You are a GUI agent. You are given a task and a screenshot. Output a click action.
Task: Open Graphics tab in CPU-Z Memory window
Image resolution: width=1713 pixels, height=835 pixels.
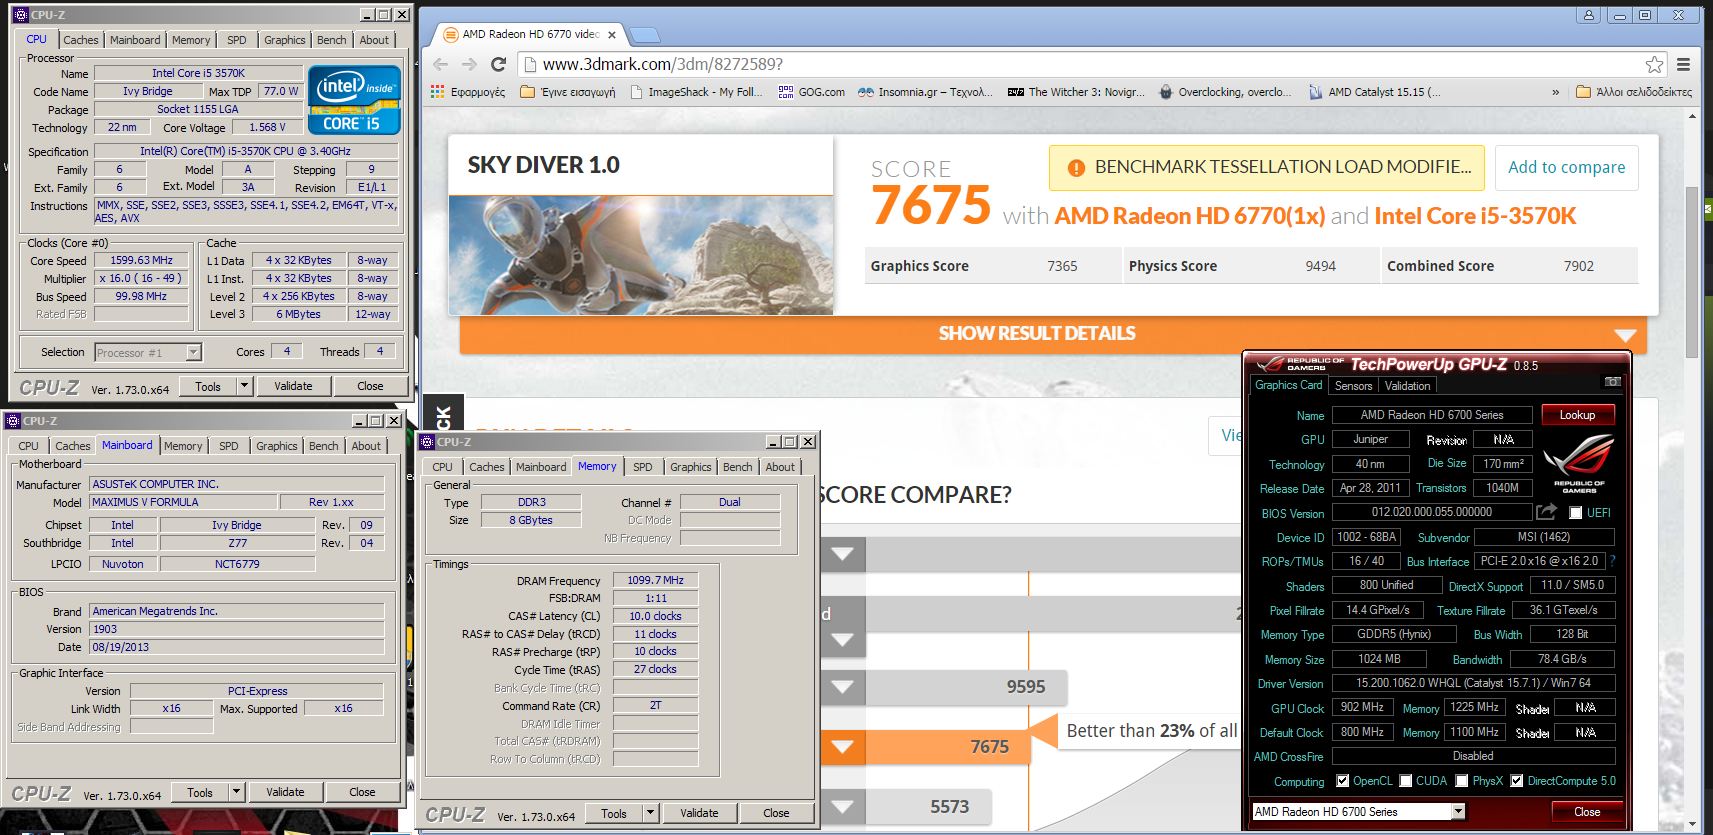[x=691, y=467]
